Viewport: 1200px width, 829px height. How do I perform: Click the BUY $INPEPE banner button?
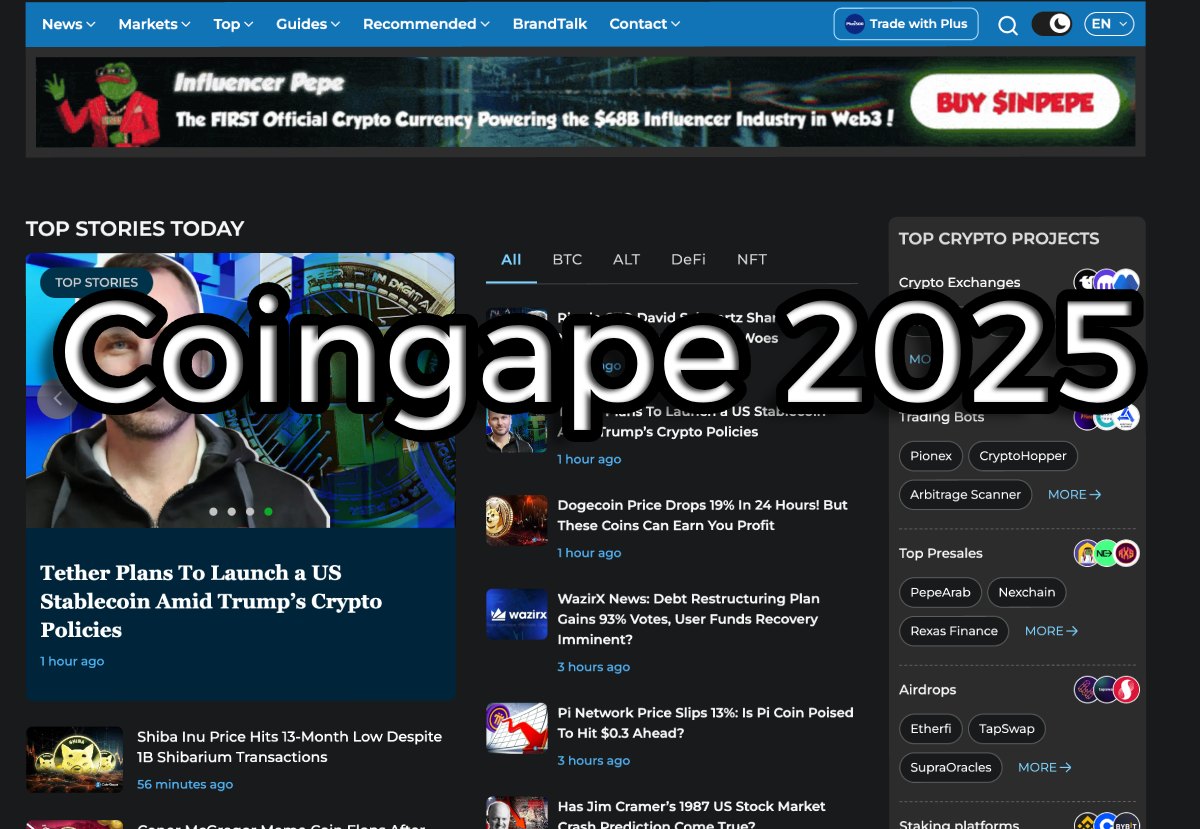[x=1014, y=102]
